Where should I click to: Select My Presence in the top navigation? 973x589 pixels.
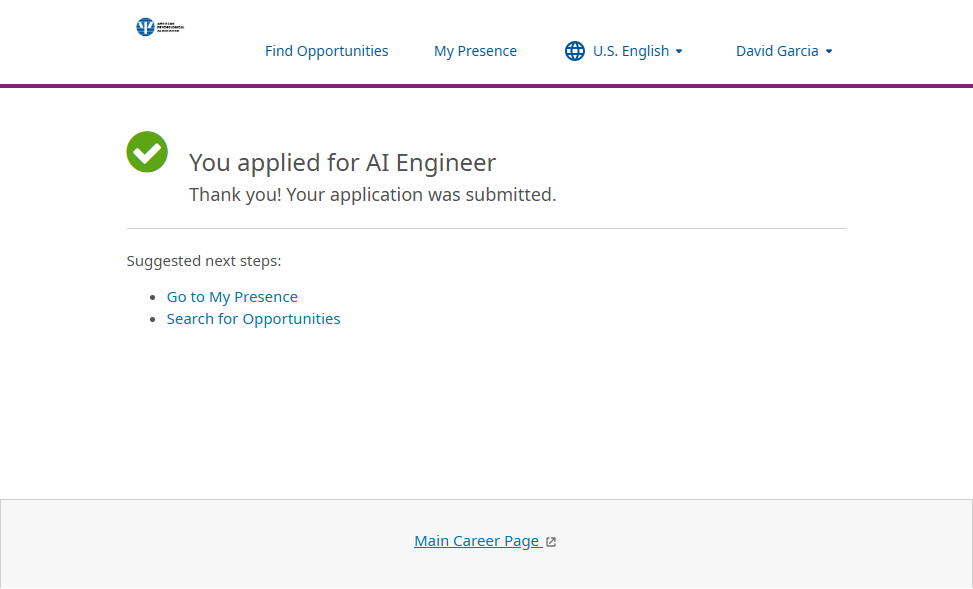pyautogui.click(x=475, y=51)
